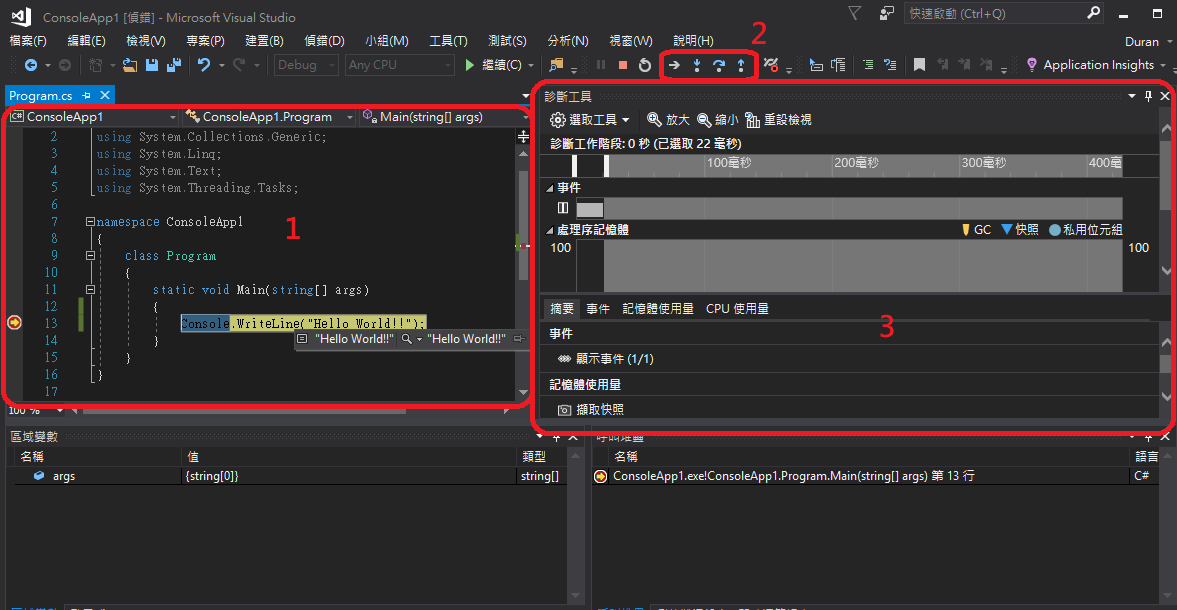Viewport: 1177px width, 610px height.
Task: Toggle the GC legend marker
Action: pos(965,230)
